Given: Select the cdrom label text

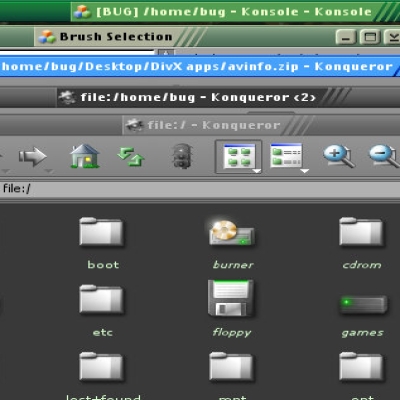Looking at the screenshot, I should coord(362,265).
